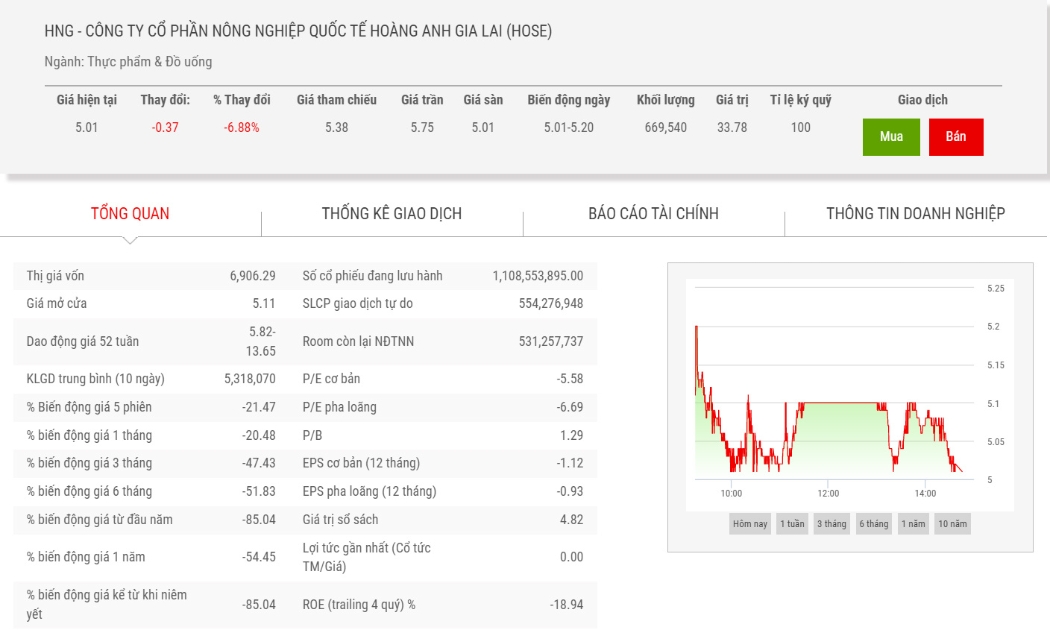The height and width of the screenshot is (630, 1050).
Task: Click the Giá trị value 33.78
Action: [x=732, y=127]
